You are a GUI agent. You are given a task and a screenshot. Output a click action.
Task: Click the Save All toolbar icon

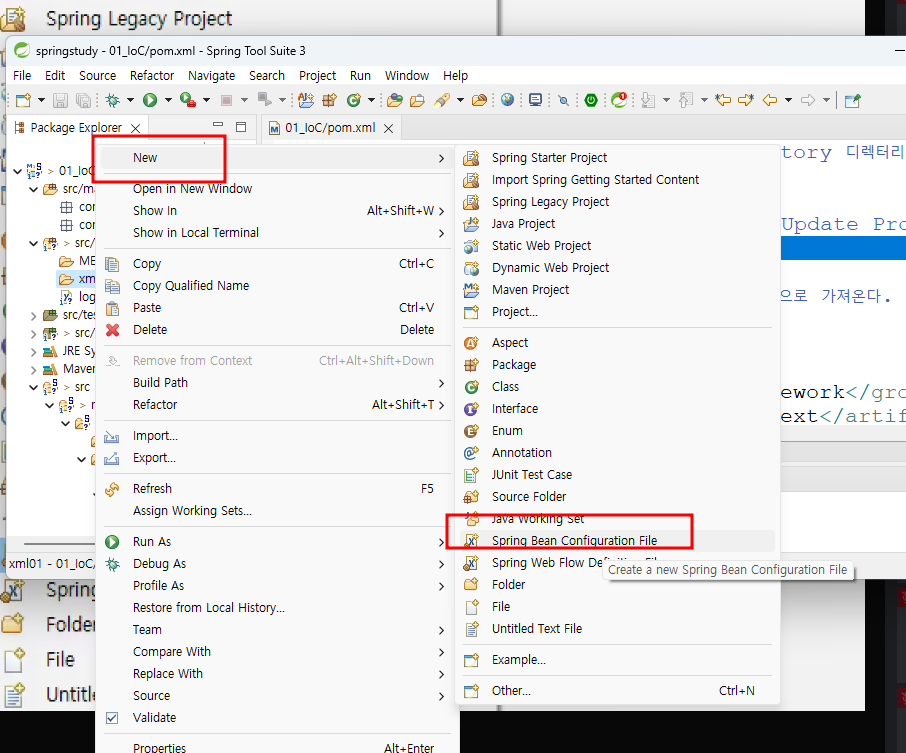click(84, 101)
